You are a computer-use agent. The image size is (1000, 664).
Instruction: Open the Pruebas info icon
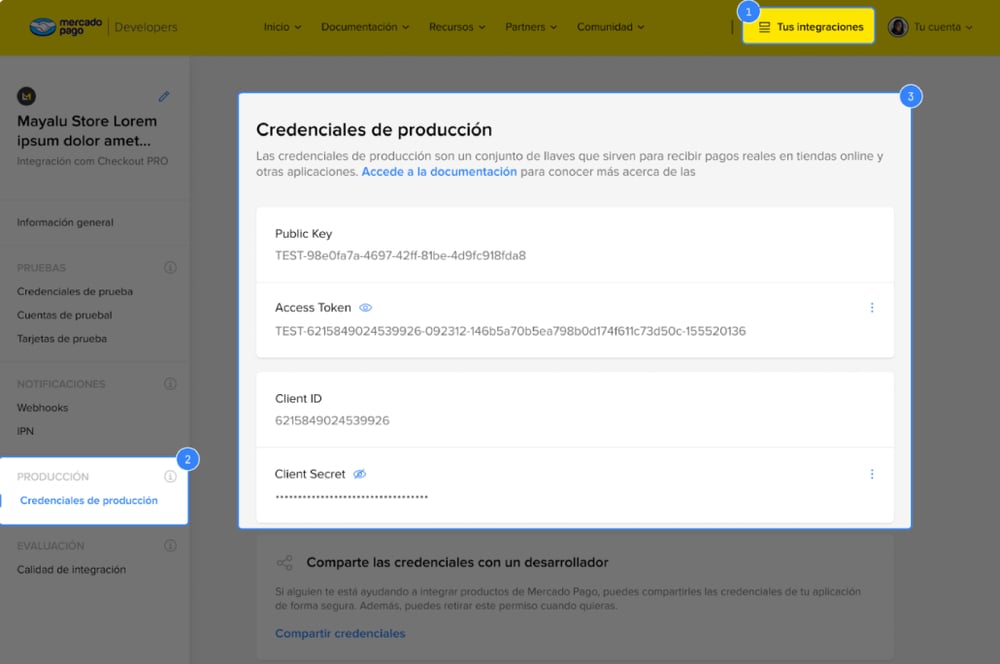pos(170,267)
